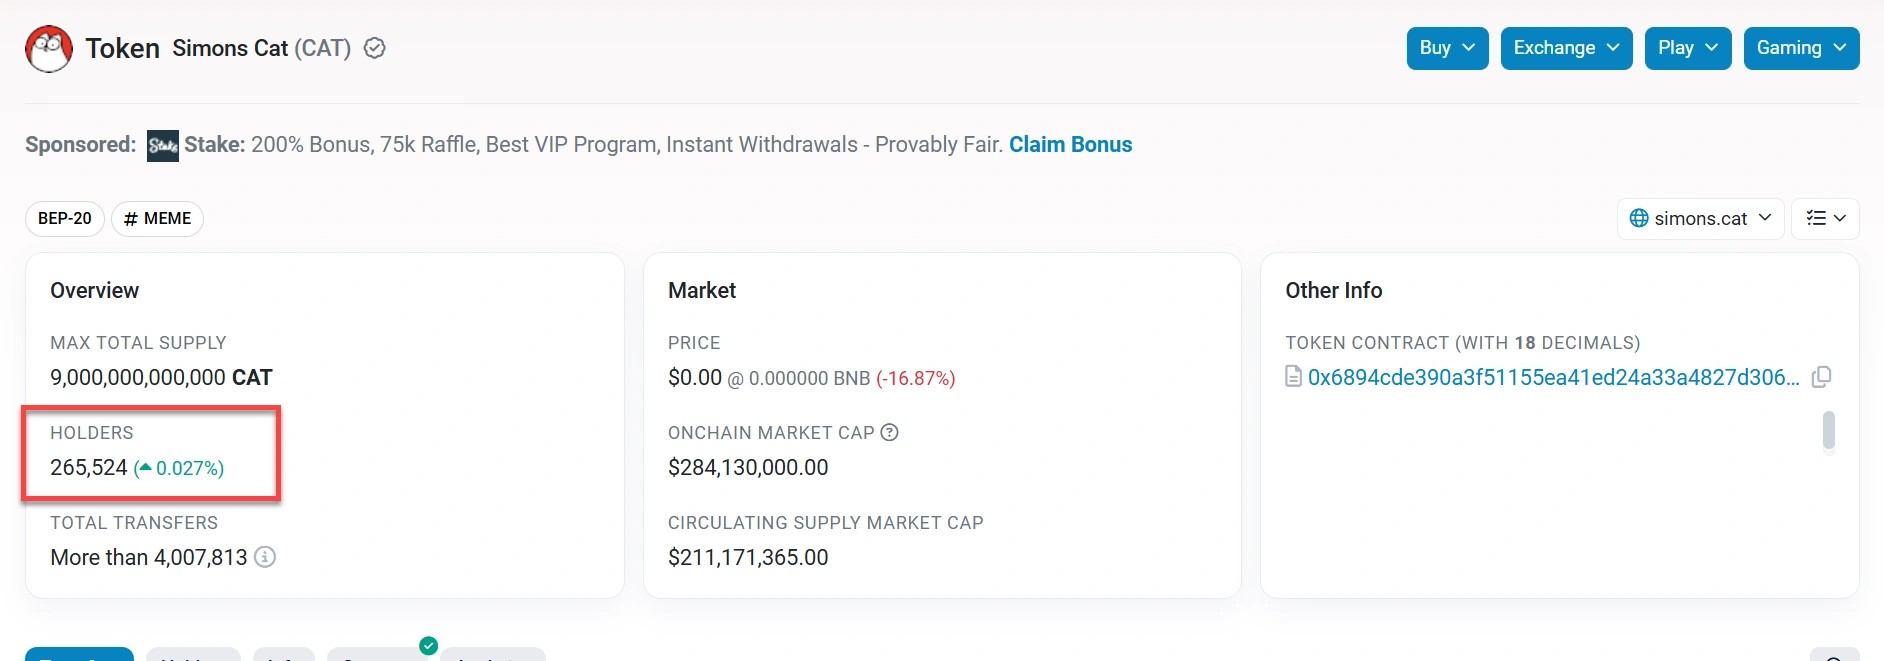Viewport: 1884px width, 661px height.
Task: Click the holders count 265,524
Action: (89, 467)
